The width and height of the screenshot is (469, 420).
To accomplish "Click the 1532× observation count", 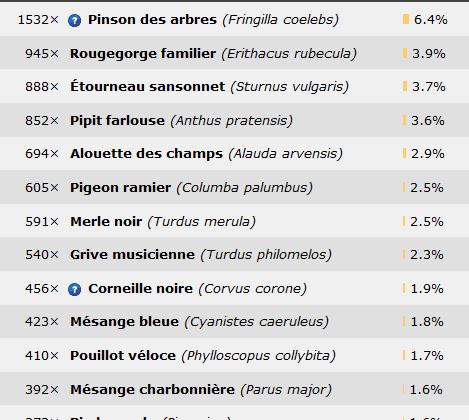I will coord(38,20).
